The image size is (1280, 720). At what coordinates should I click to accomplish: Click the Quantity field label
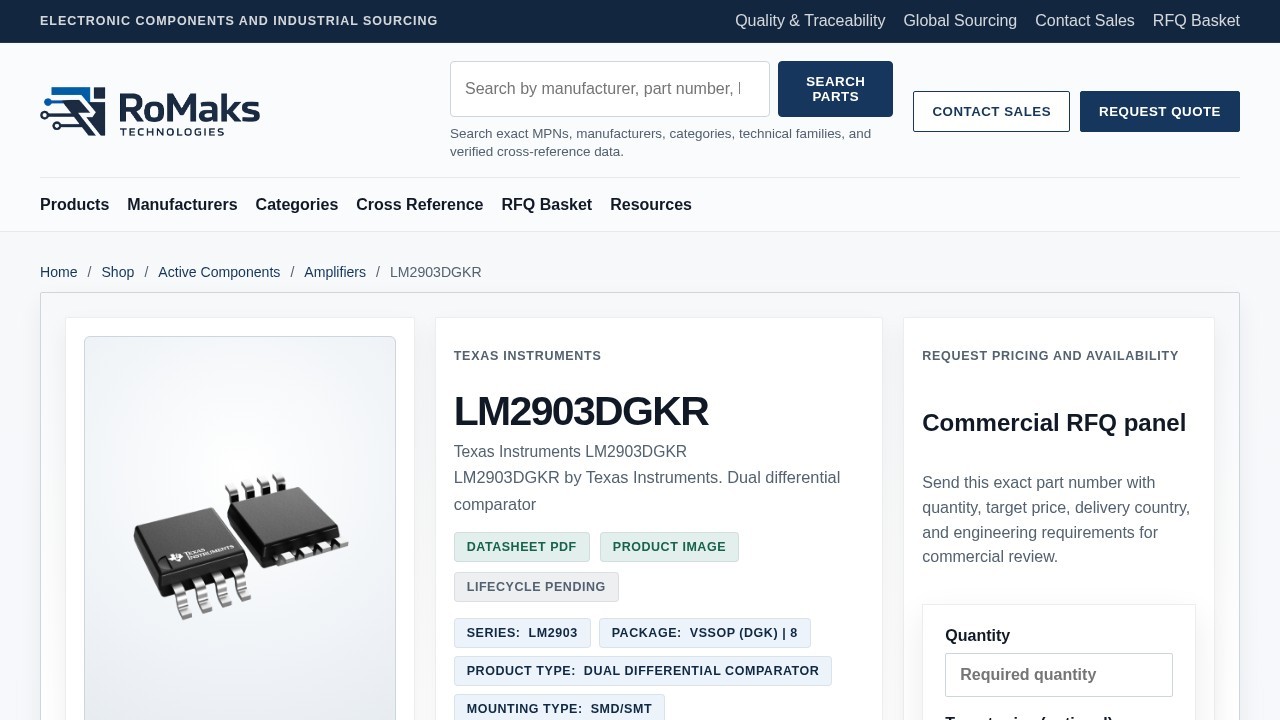pyautogui.click(x=977, y=635)
